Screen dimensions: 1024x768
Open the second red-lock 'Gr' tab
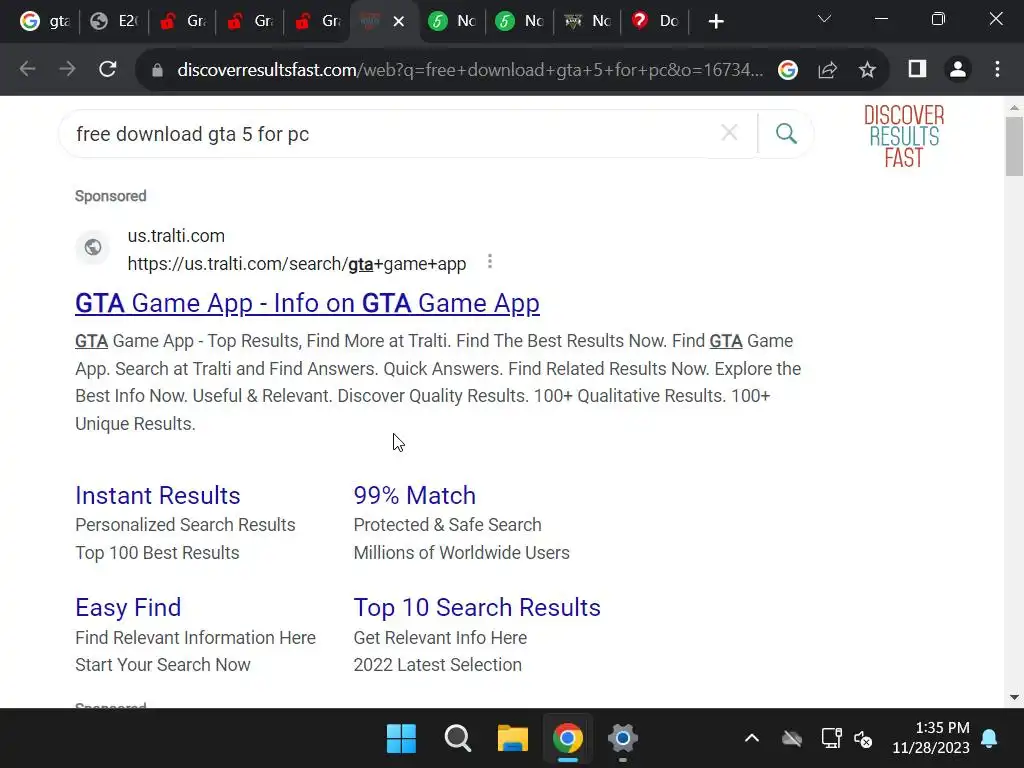pyautogui.click(x=250, y=21)
